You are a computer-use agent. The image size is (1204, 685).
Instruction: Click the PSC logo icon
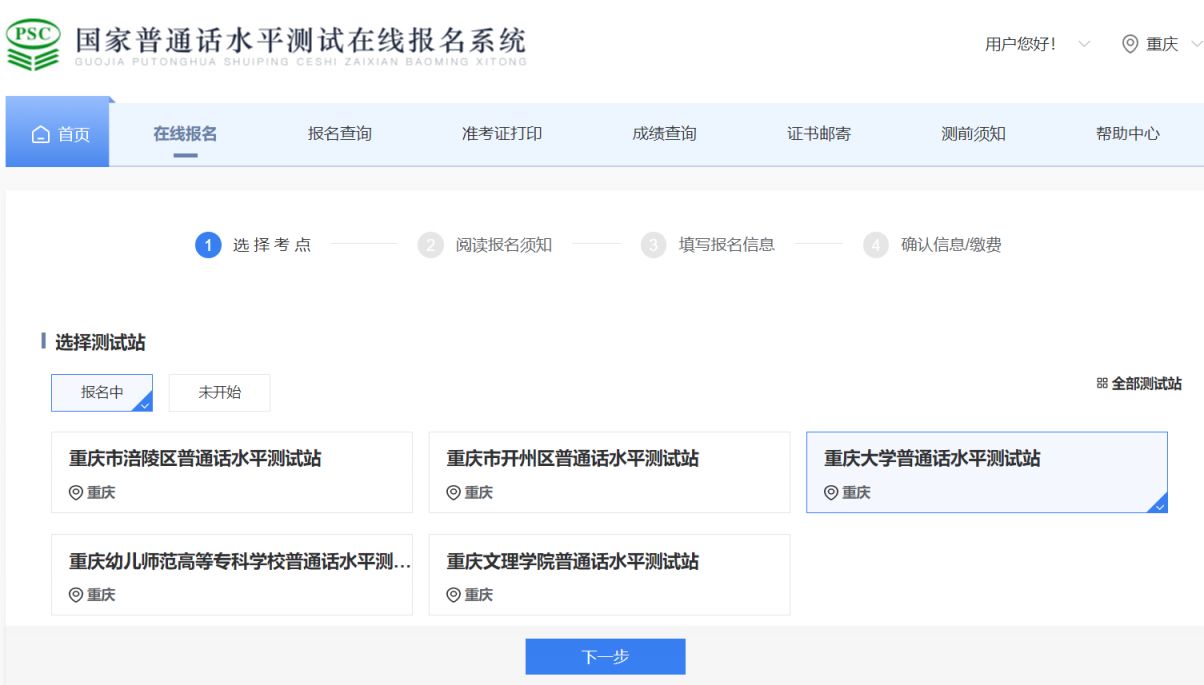tap(33, 45)
